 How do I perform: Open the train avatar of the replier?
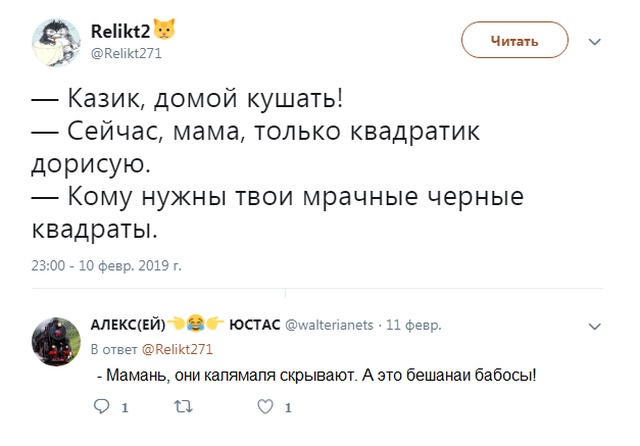[57, 344]
